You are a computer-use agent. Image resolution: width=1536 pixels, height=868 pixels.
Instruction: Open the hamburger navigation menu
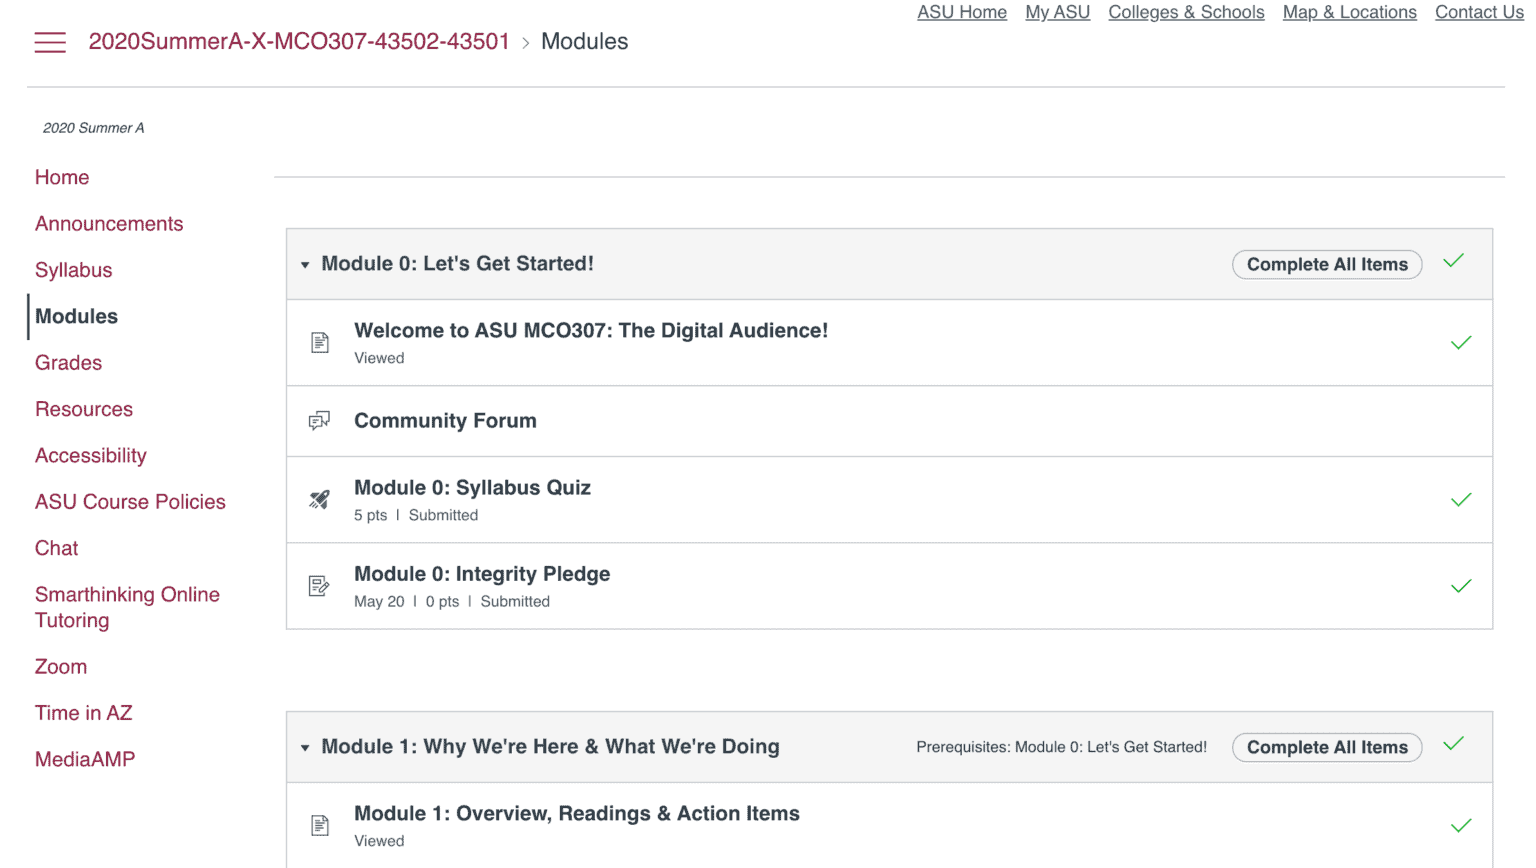pos(50,43)
